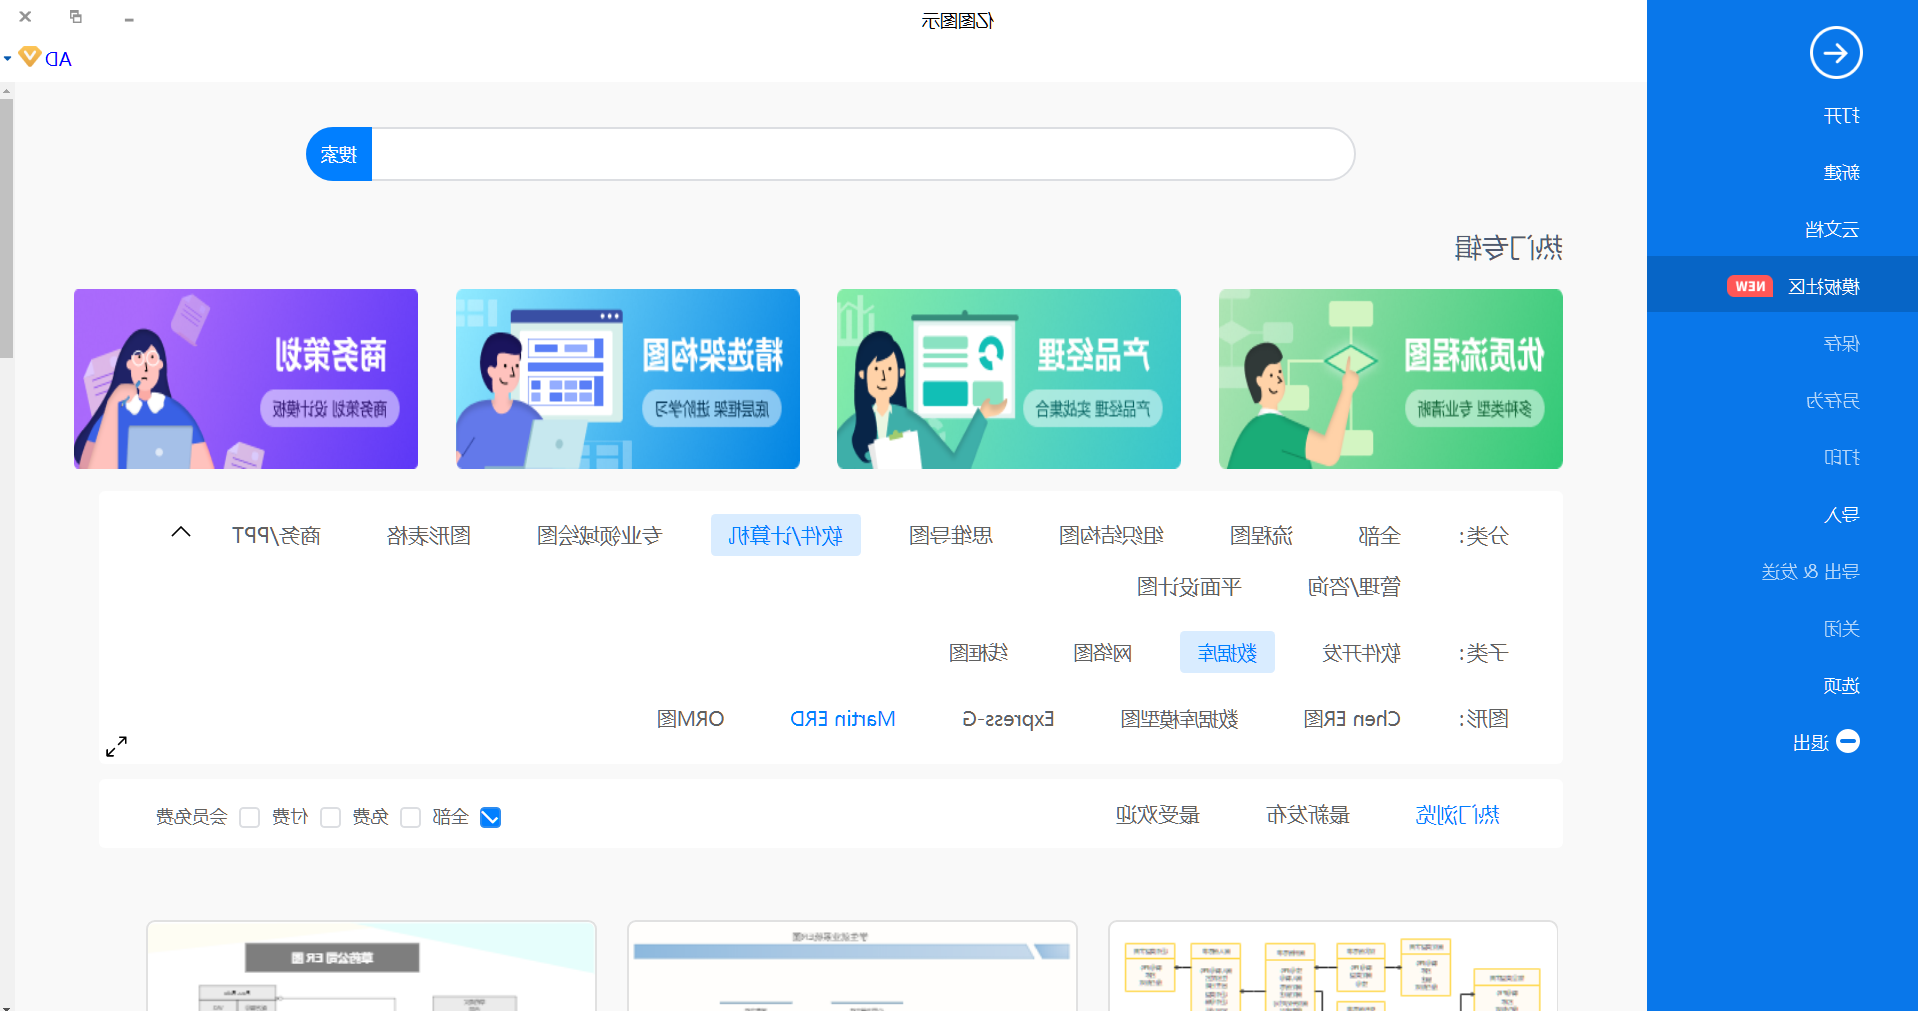Click the expand-fullscreen arrows icon
The width and height of the screenshot is (1918, 1011).
[x=116, y=746]
